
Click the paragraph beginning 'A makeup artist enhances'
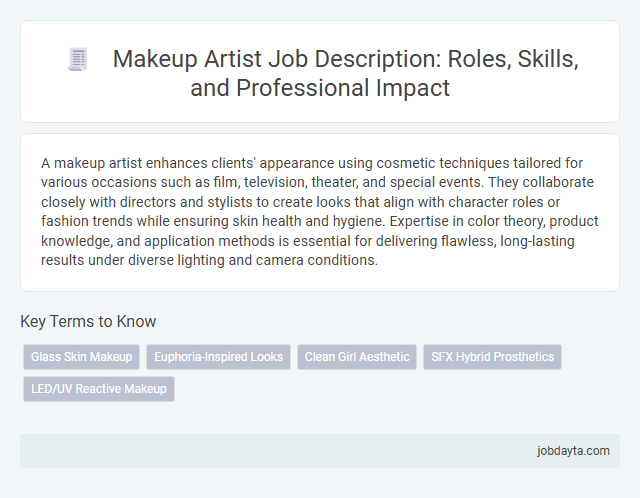pyautogui.click(x=320, y=211)
